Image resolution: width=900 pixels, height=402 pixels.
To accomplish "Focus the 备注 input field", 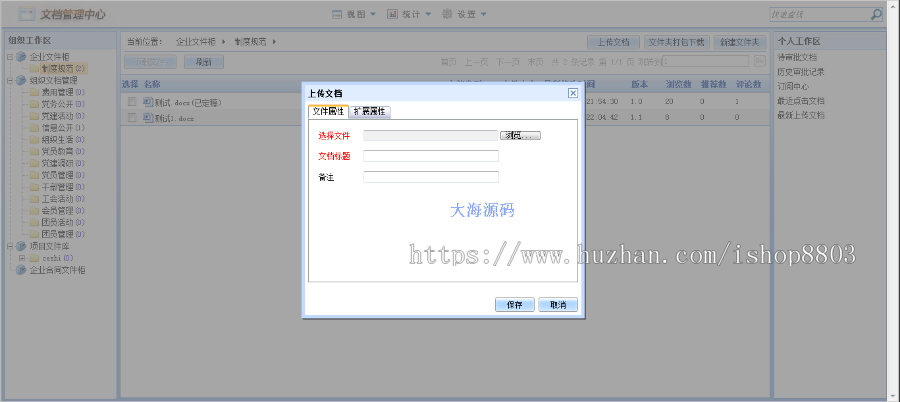I will [430, 177].
